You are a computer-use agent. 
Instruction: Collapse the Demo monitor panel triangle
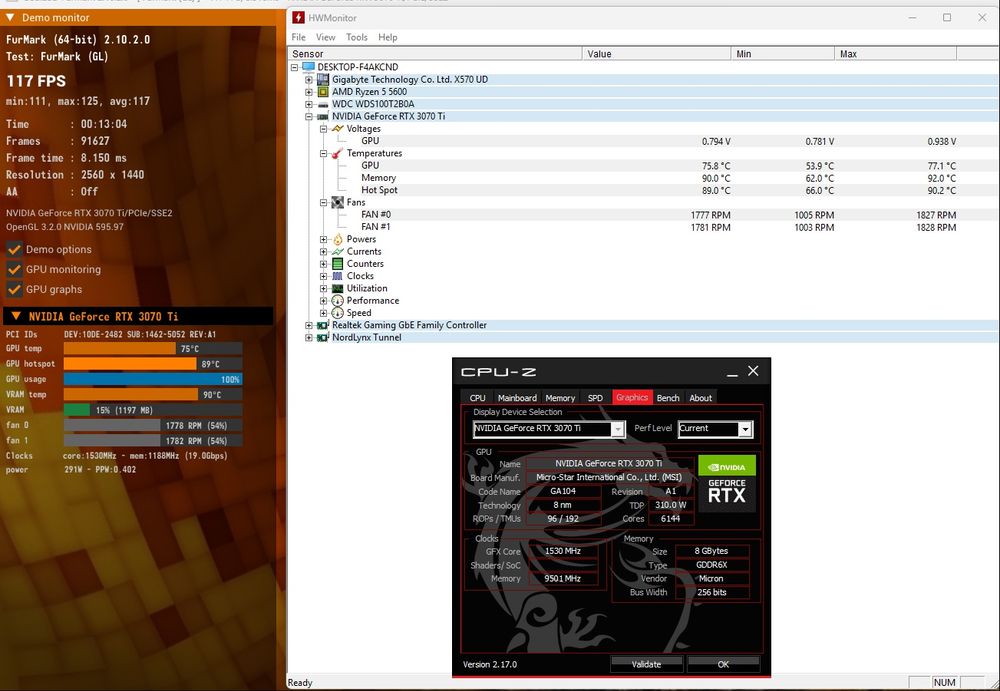coord(10,17)
